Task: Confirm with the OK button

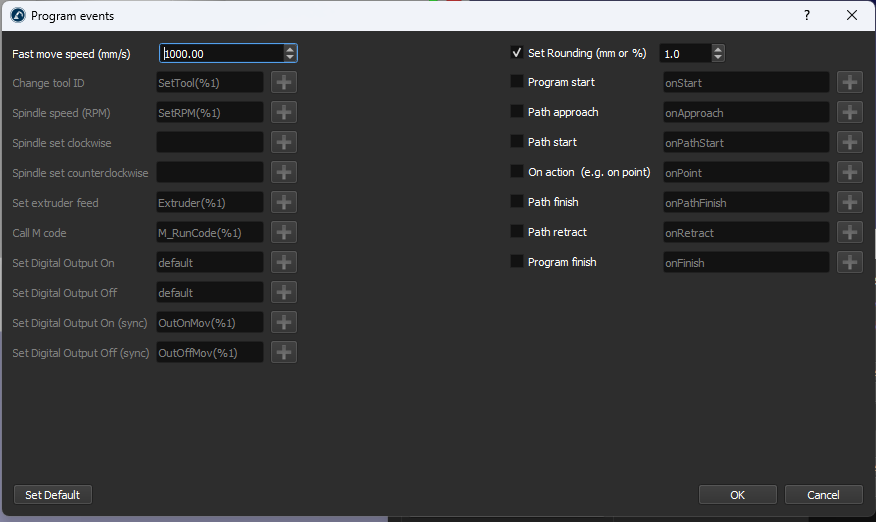Action: click(737, 495)
